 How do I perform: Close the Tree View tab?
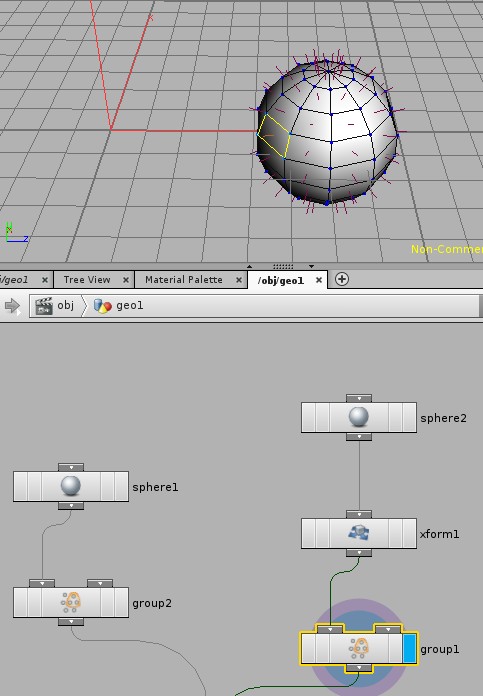(126, 280)
